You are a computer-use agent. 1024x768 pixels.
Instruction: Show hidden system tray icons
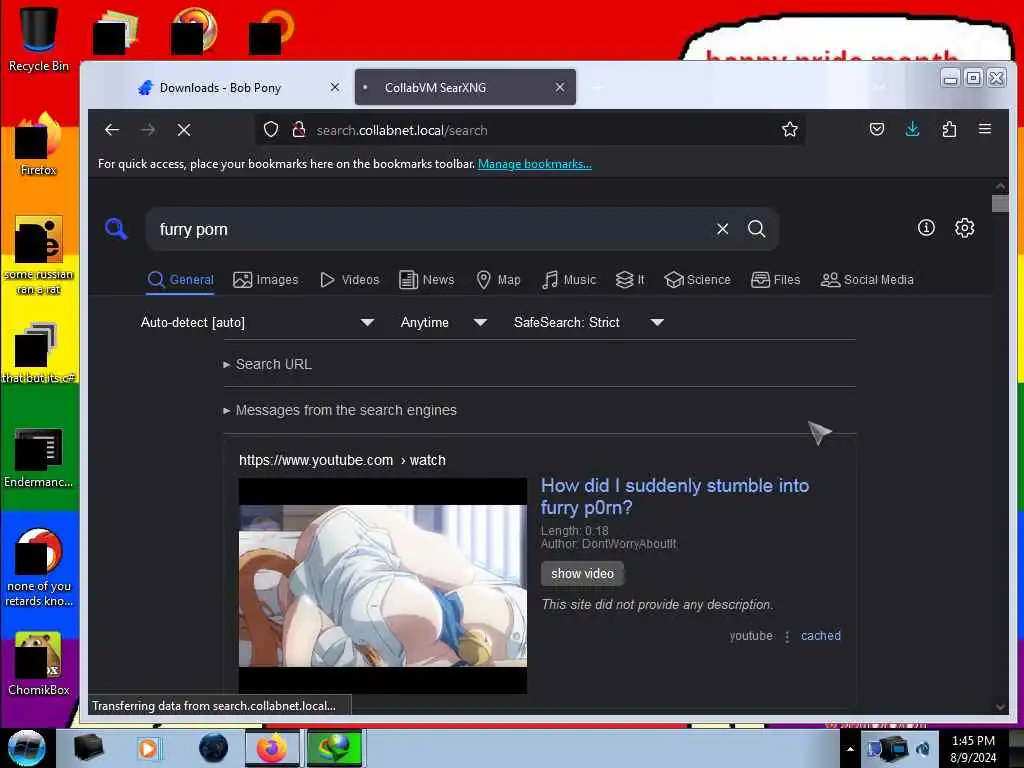click(x=850, y=749)
